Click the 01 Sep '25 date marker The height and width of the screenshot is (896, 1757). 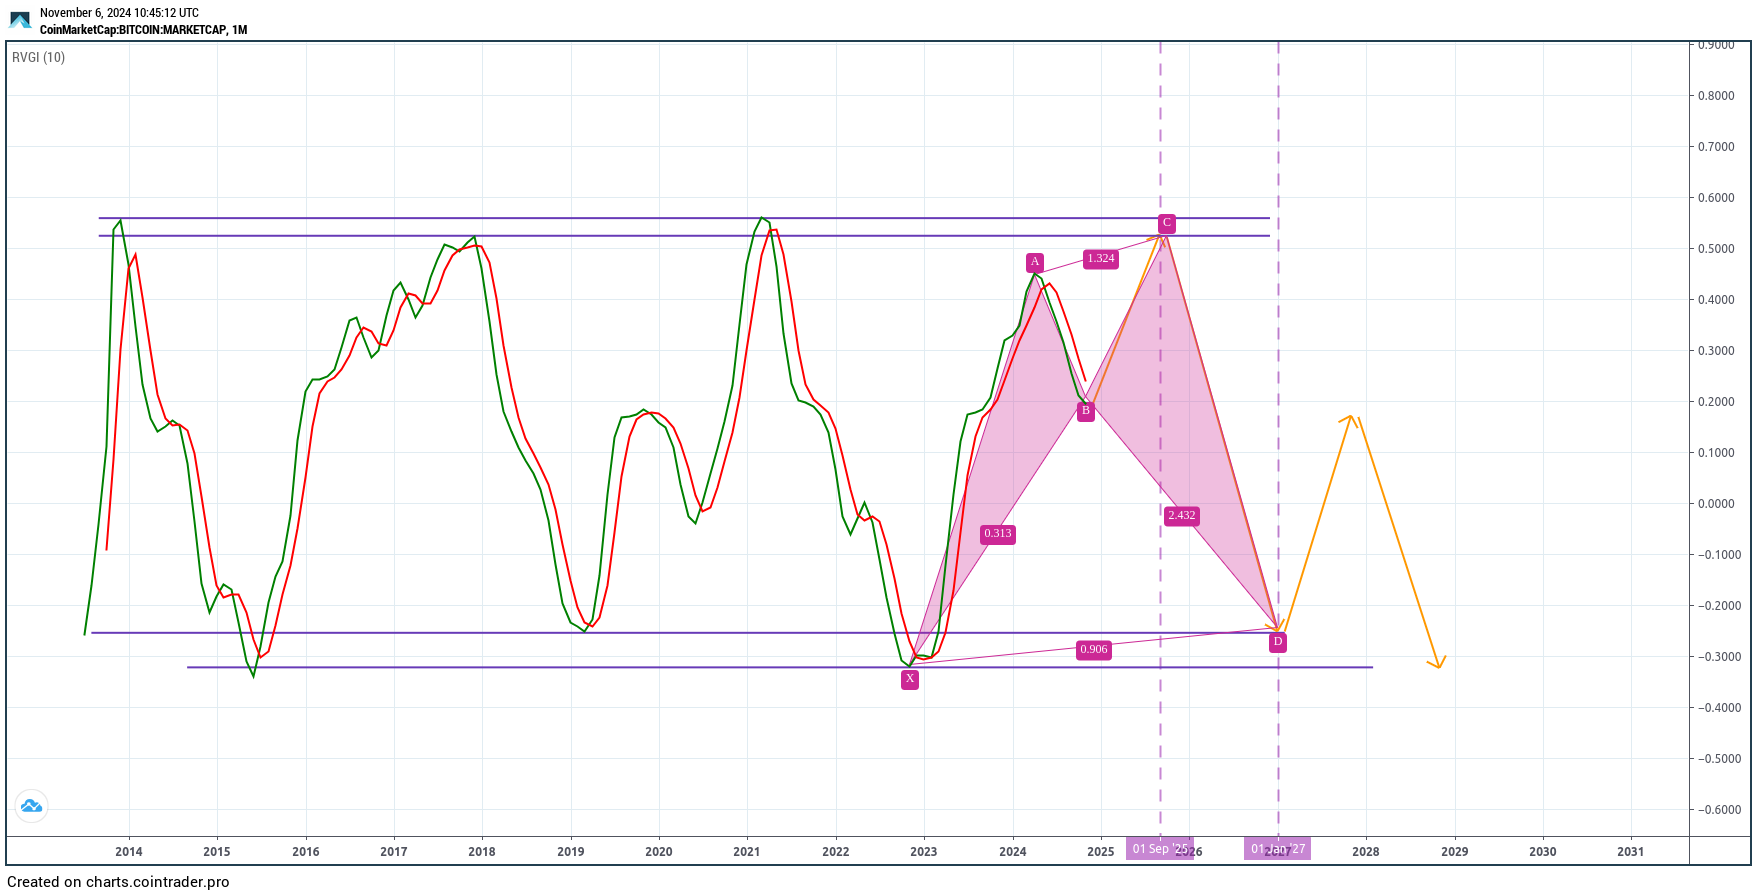click(x=1160, y=849)
